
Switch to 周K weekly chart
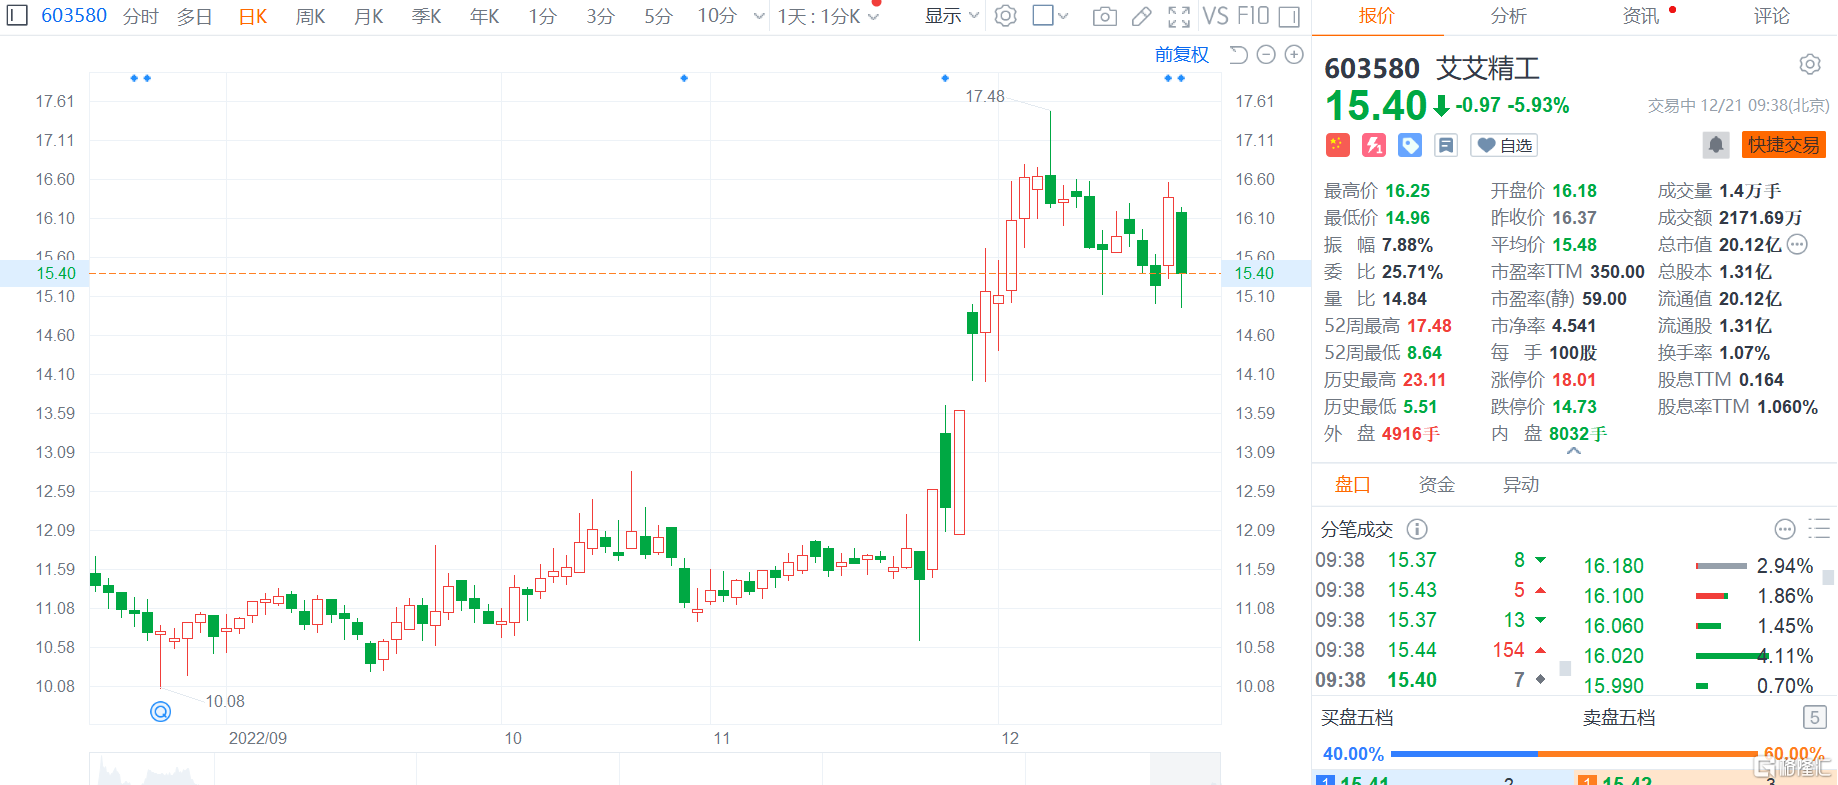(x=311, y=16)
